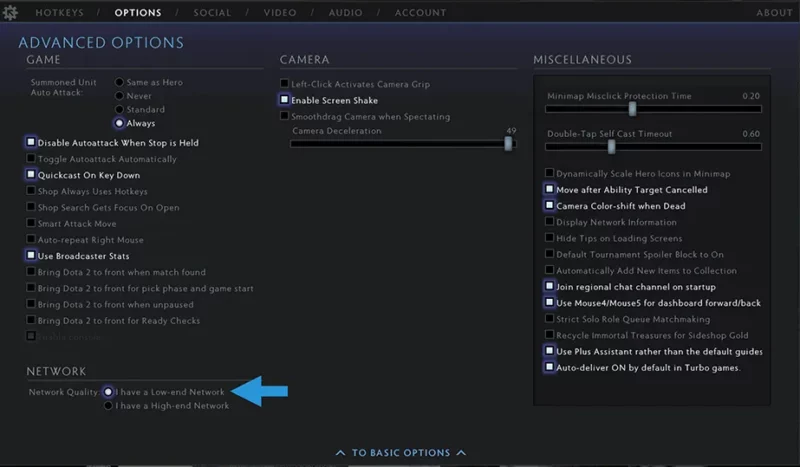This screenshot has height=467, width=800.
Task: Enable Smart Attack Move checkbox
Action: click(x=31, y=223)
